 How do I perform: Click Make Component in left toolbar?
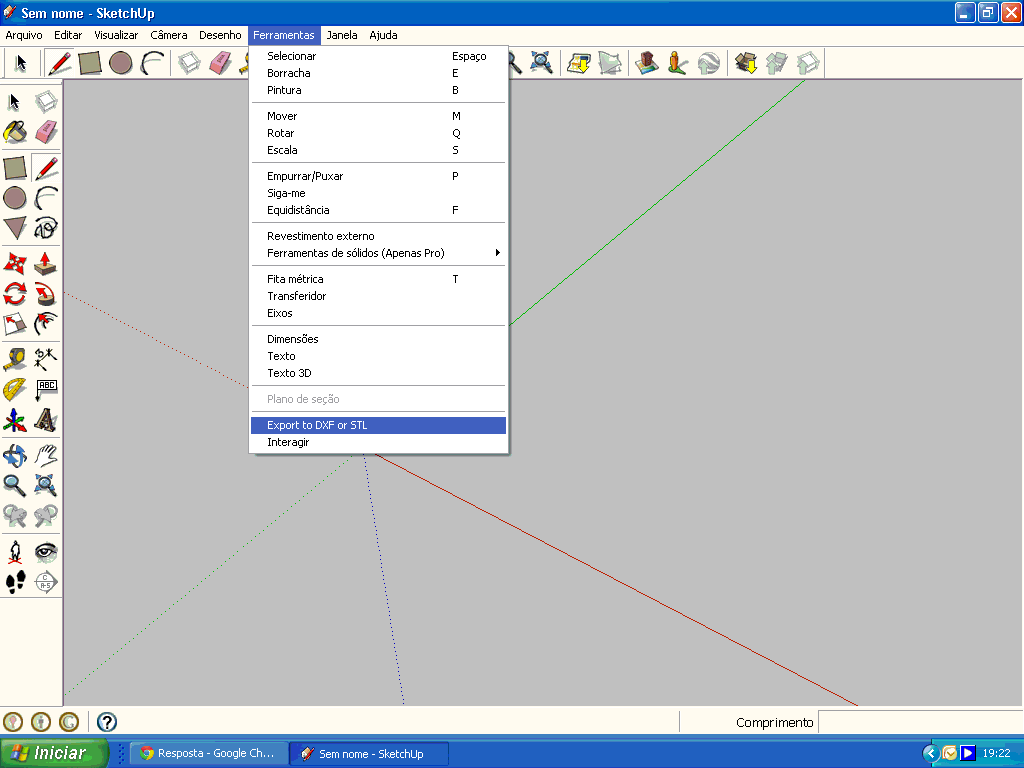coord(46,102)
